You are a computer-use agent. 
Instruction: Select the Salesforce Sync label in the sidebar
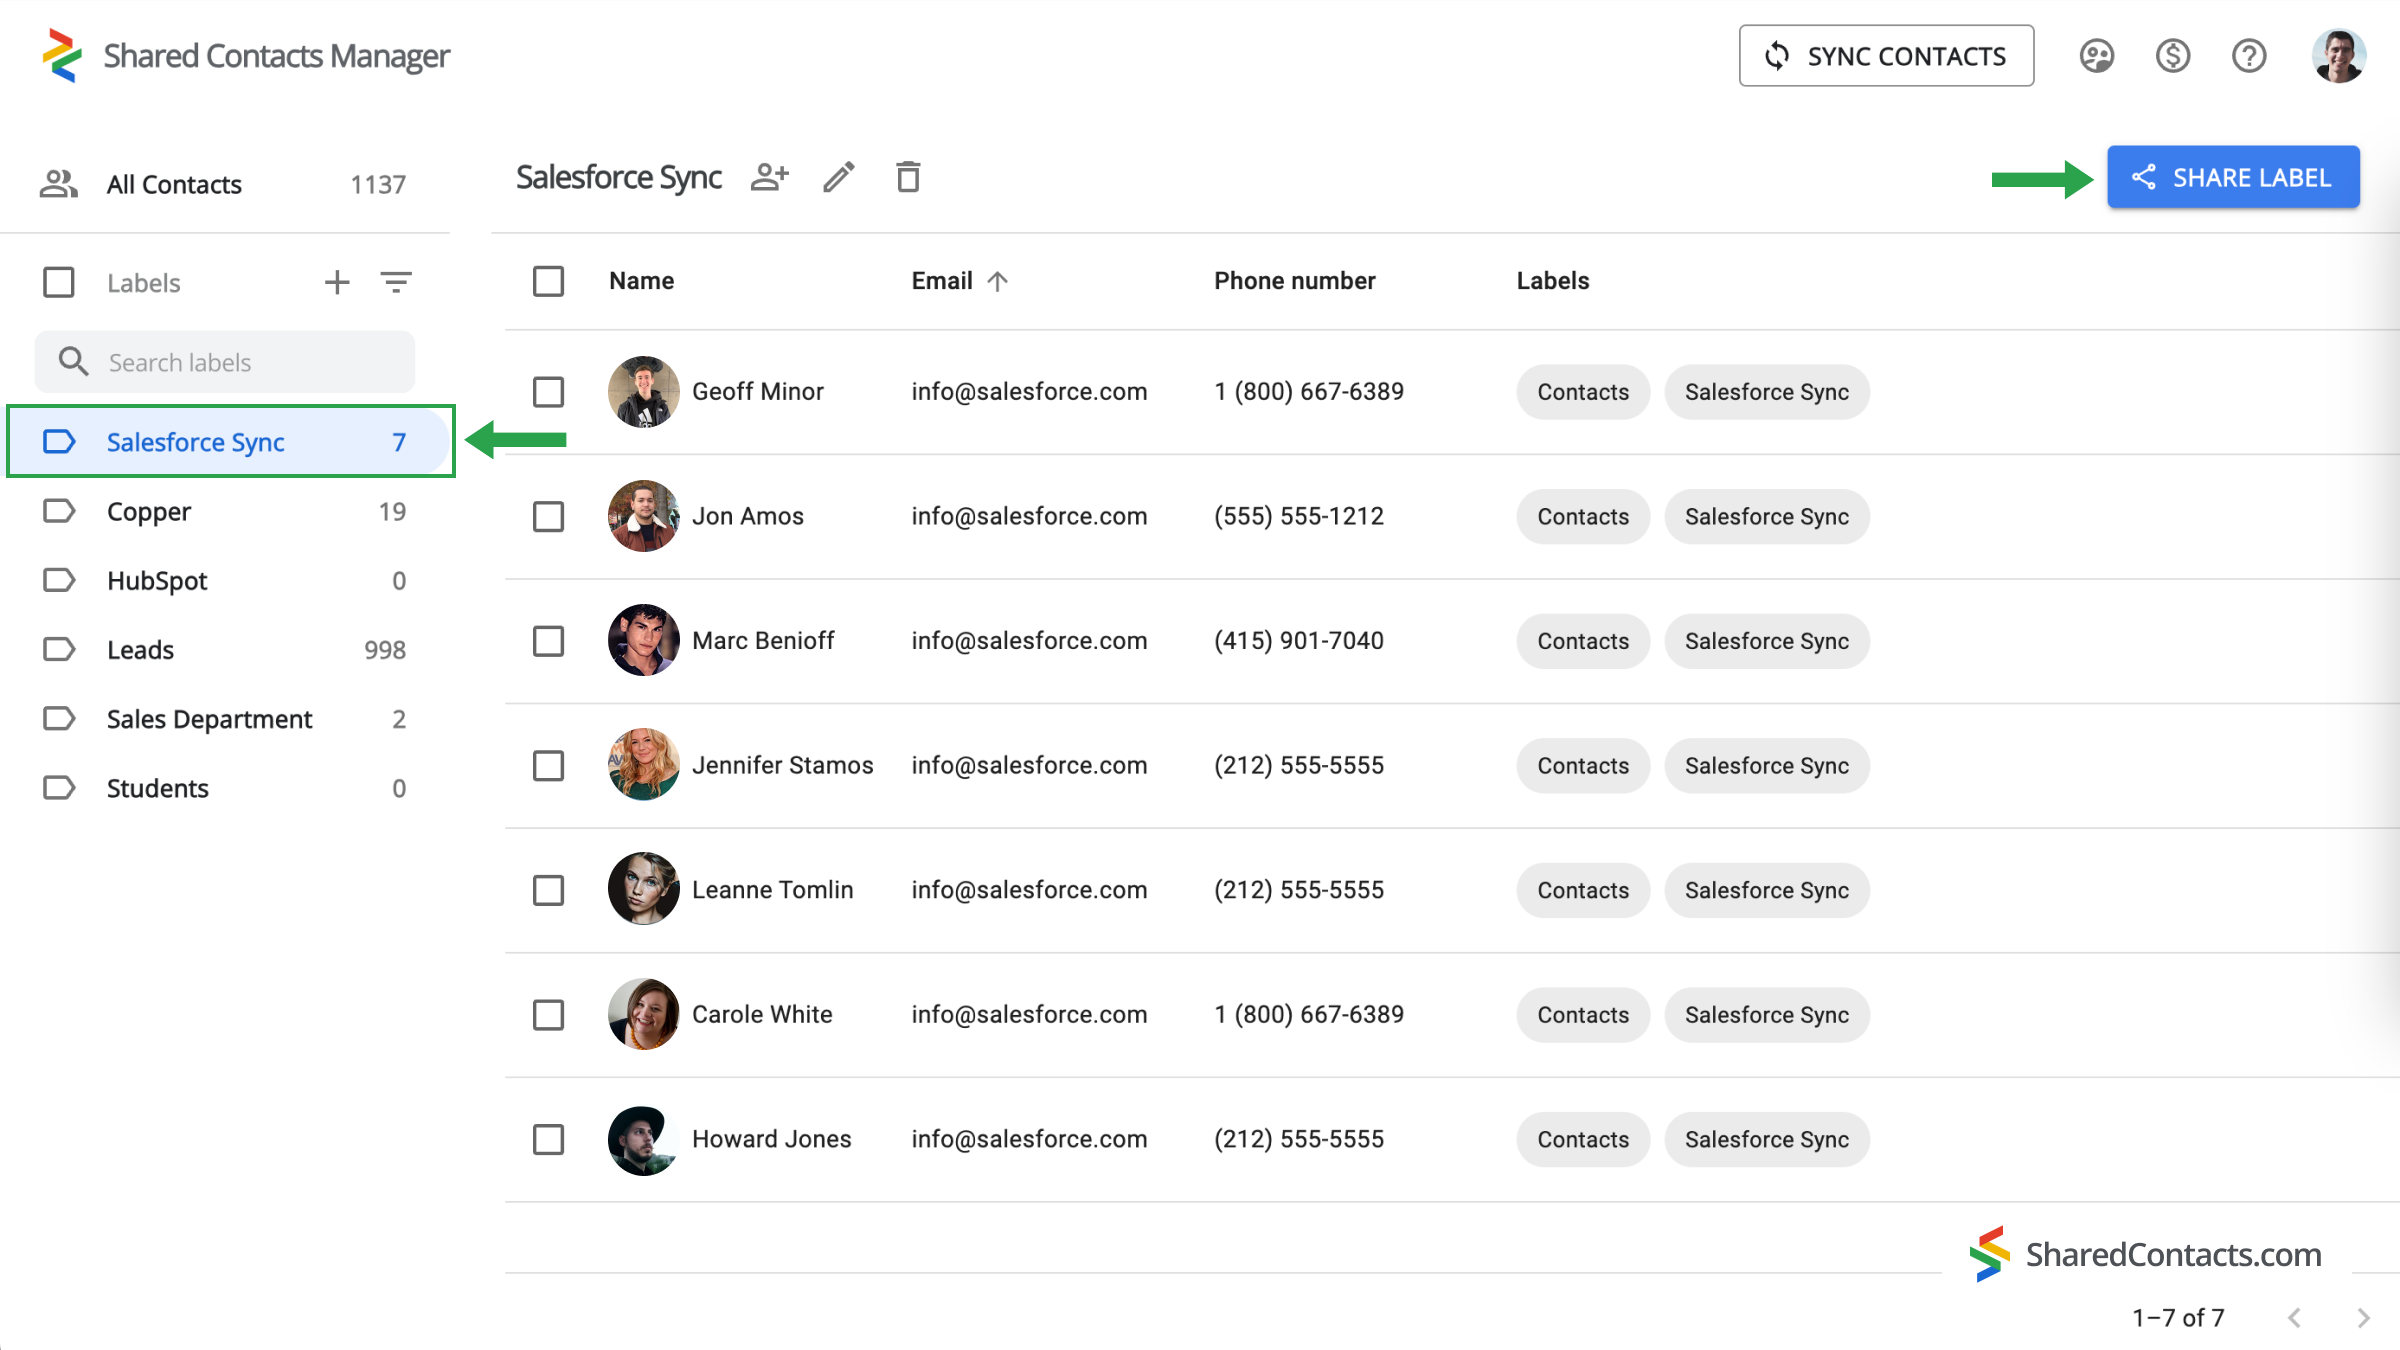pyautogui.click(x=230, y=441)
